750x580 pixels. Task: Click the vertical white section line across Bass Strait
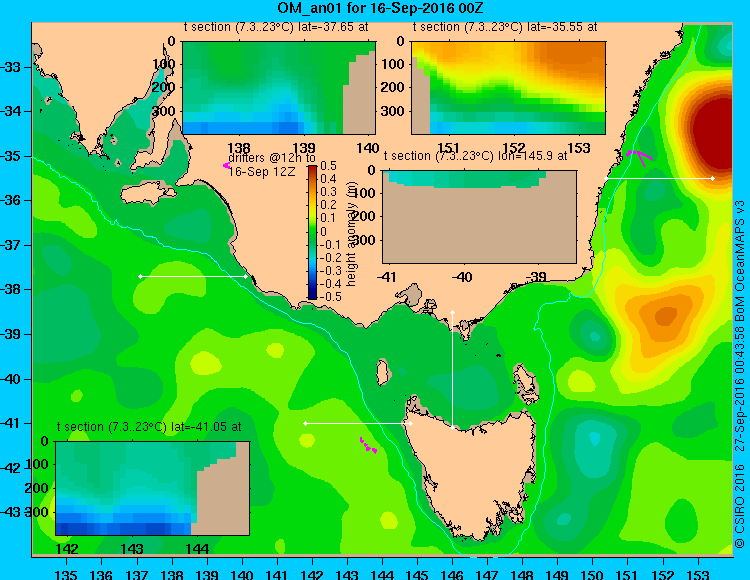click(x=452, y=370)
